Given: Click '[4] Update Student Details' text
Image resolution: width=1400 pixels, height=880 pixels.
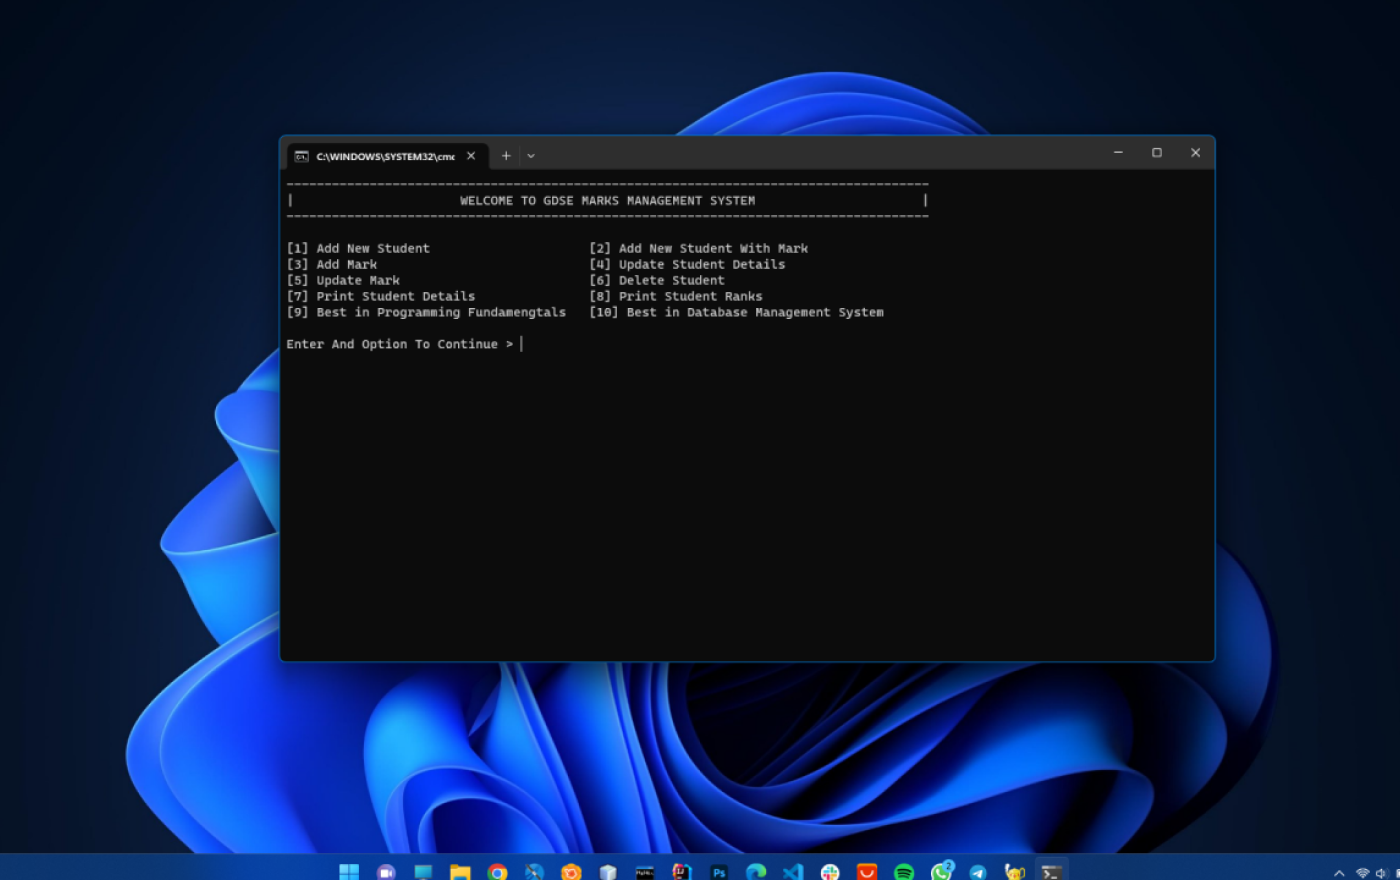Looking at the screenshot, I should (x=687, y=264).
